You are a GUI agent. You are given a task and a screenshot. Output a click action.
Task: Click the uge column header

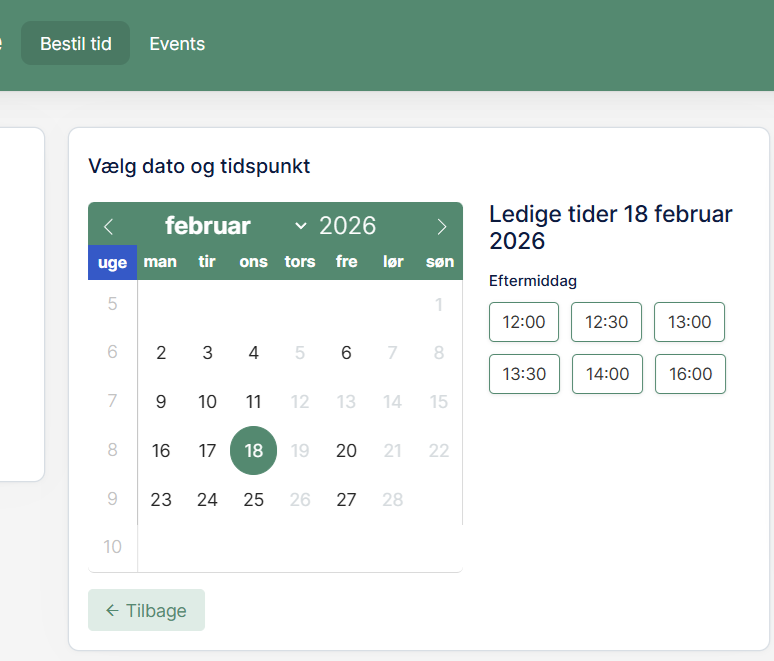click(113, 262)
